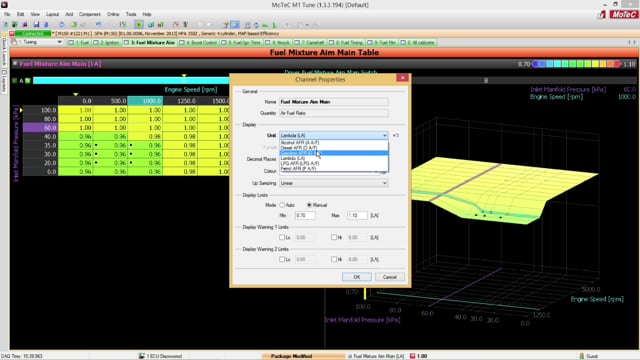
Task: Enable Display Warning 1 Hi checkbox
Action: tap(334, 237)
